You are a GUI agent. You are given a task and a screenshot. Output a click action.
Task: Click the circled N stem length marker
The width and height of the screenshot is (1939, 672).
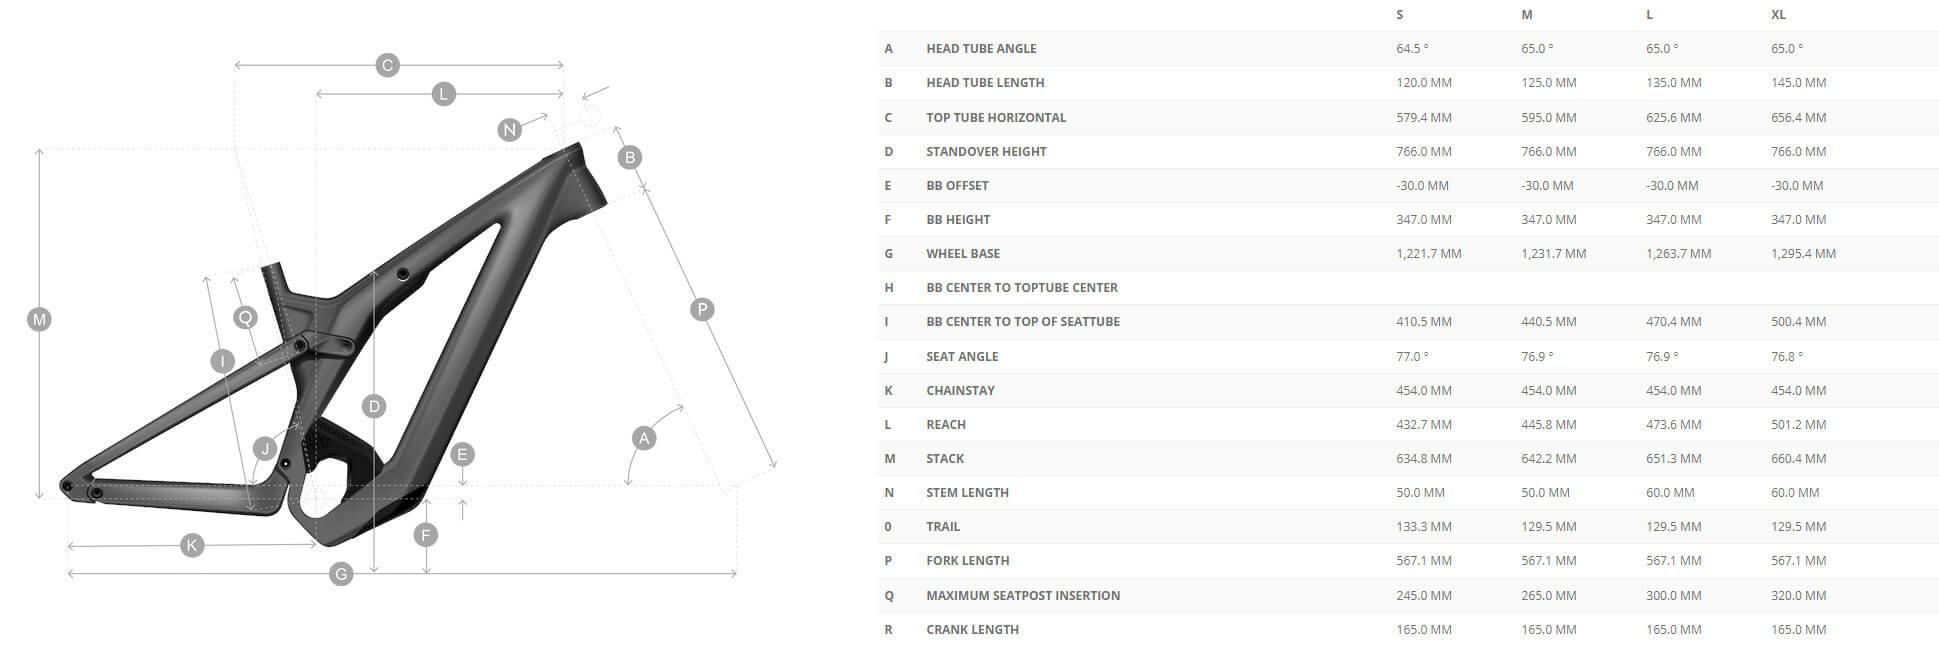[x=510, y=129]
